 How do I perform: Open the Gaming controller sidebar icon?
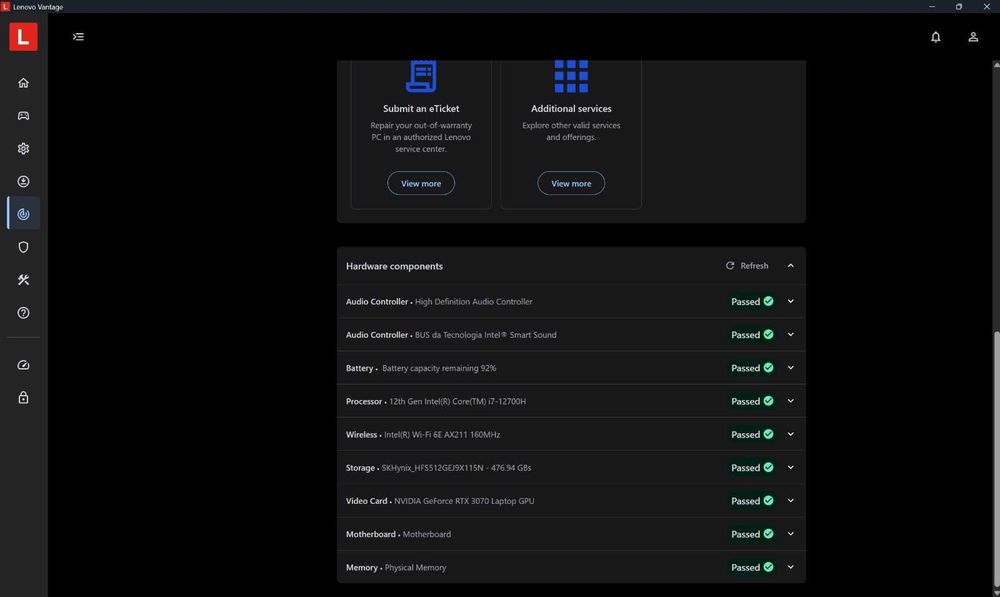(x=23, y=116)
